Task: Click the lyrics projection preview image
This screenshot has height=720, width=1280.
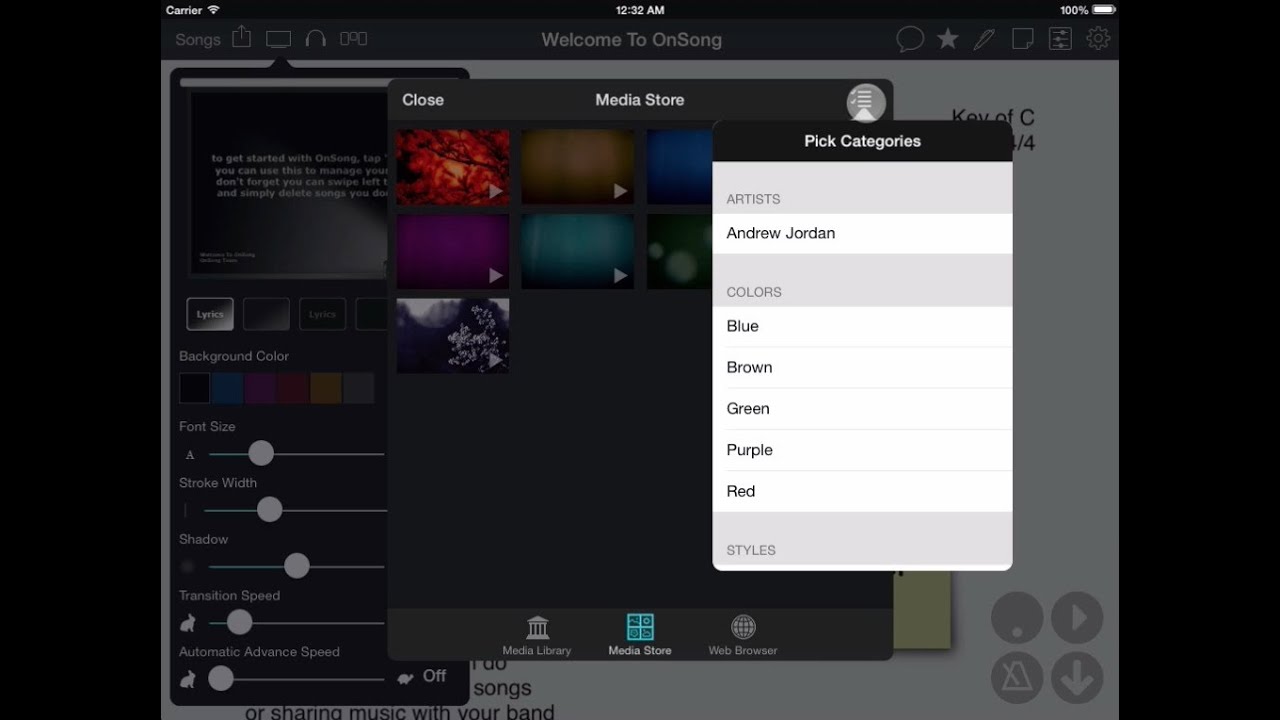Action: (288, 184)
